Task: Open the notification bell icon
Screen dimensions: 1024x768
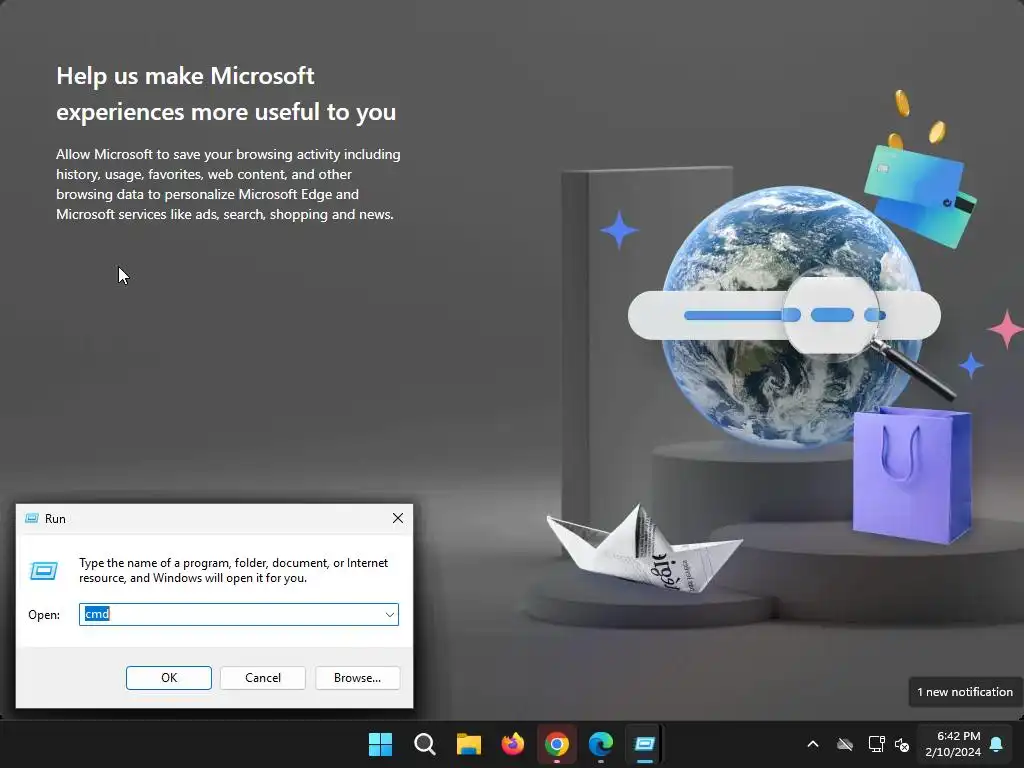Action: coord(997,744)
